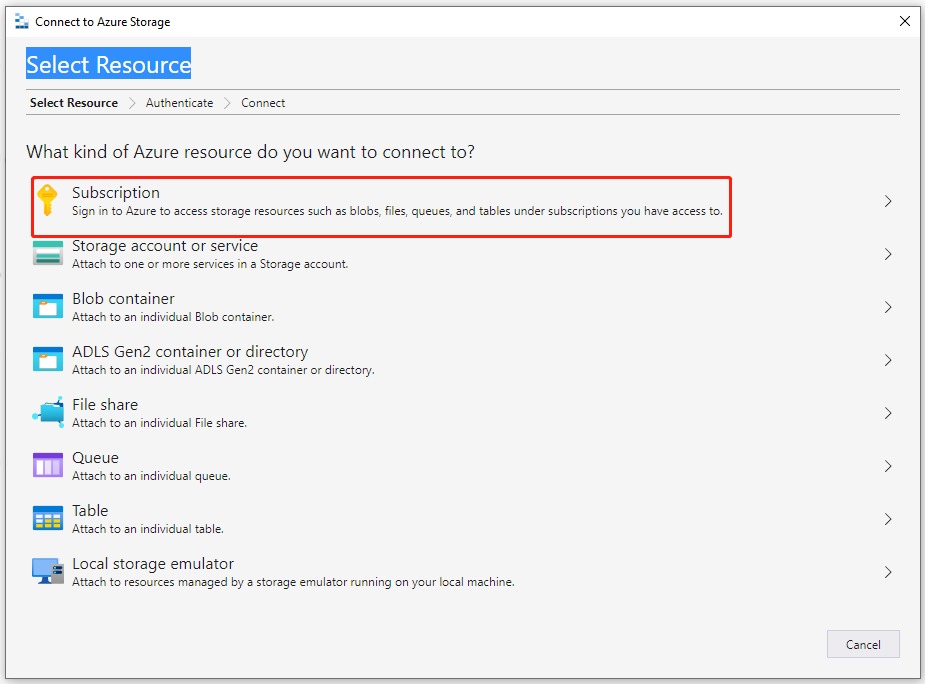Expand the Subscription option chevron
Image resolution: width=925 pixels, height=684 pixels.
888,201
